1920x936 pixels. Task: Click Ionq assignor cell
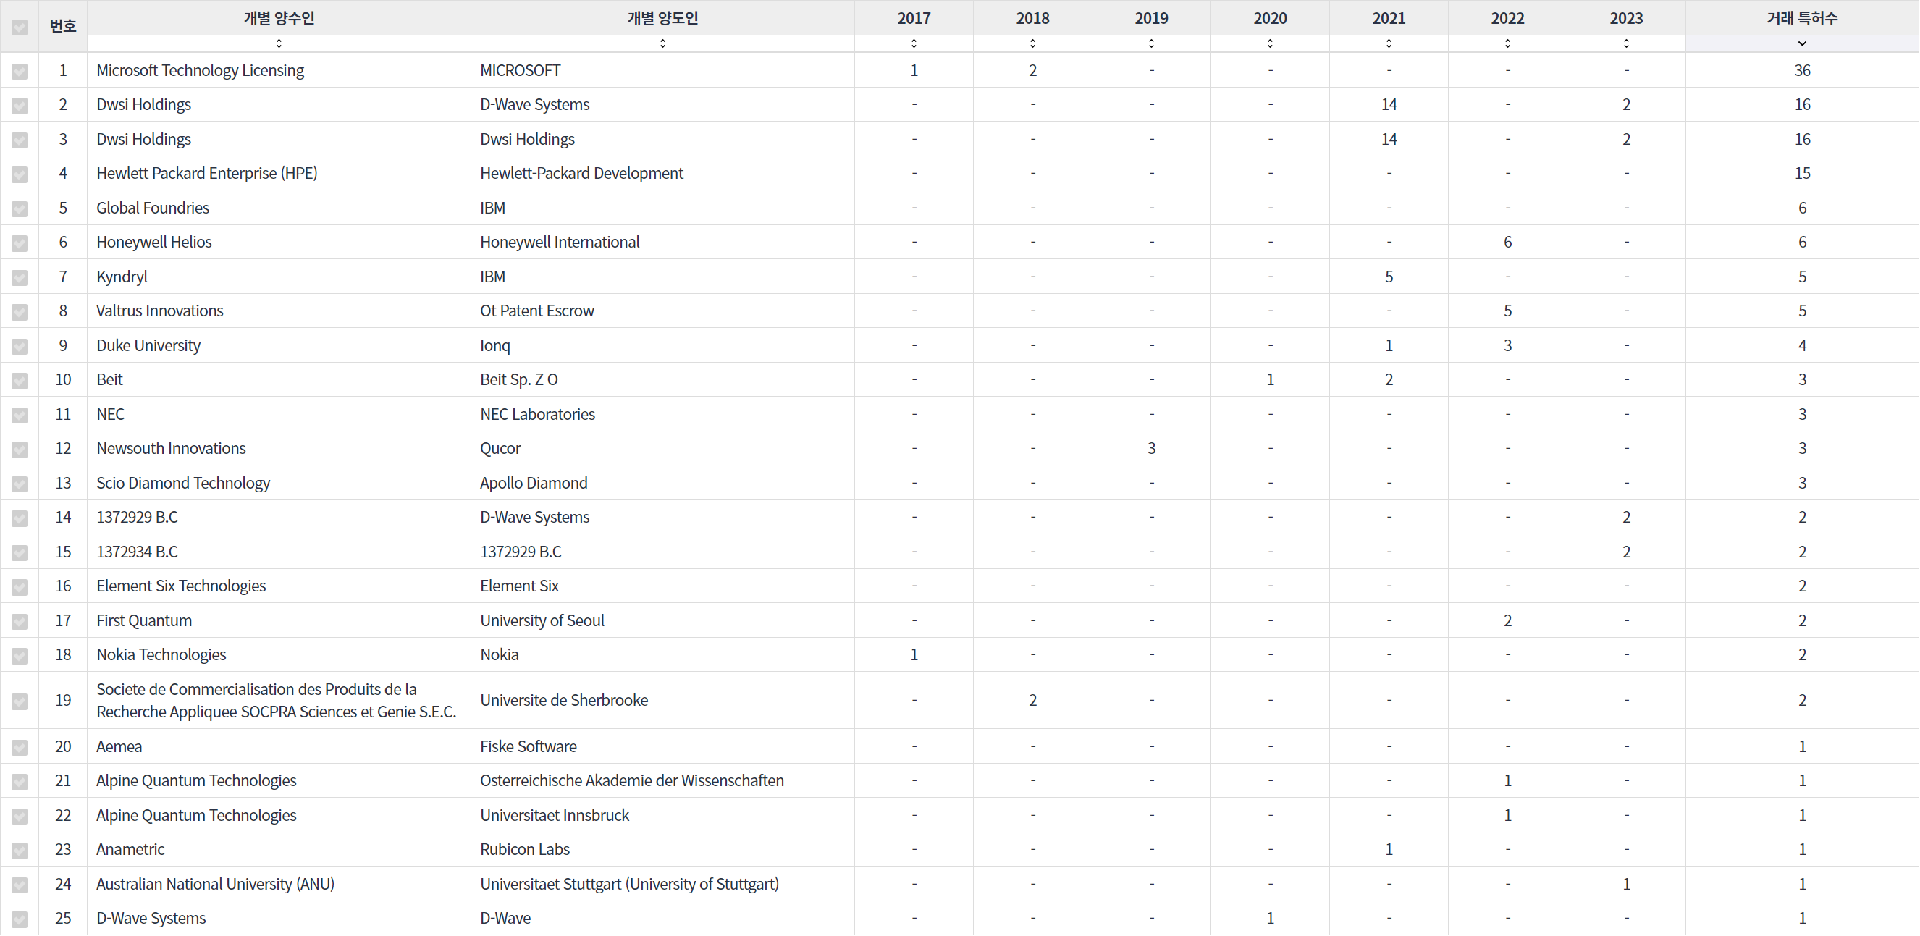click(x=495, y=345)
